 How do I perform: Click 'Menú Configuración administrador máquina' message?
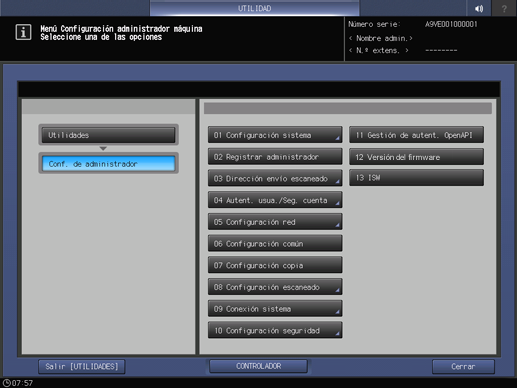[121, 29]
